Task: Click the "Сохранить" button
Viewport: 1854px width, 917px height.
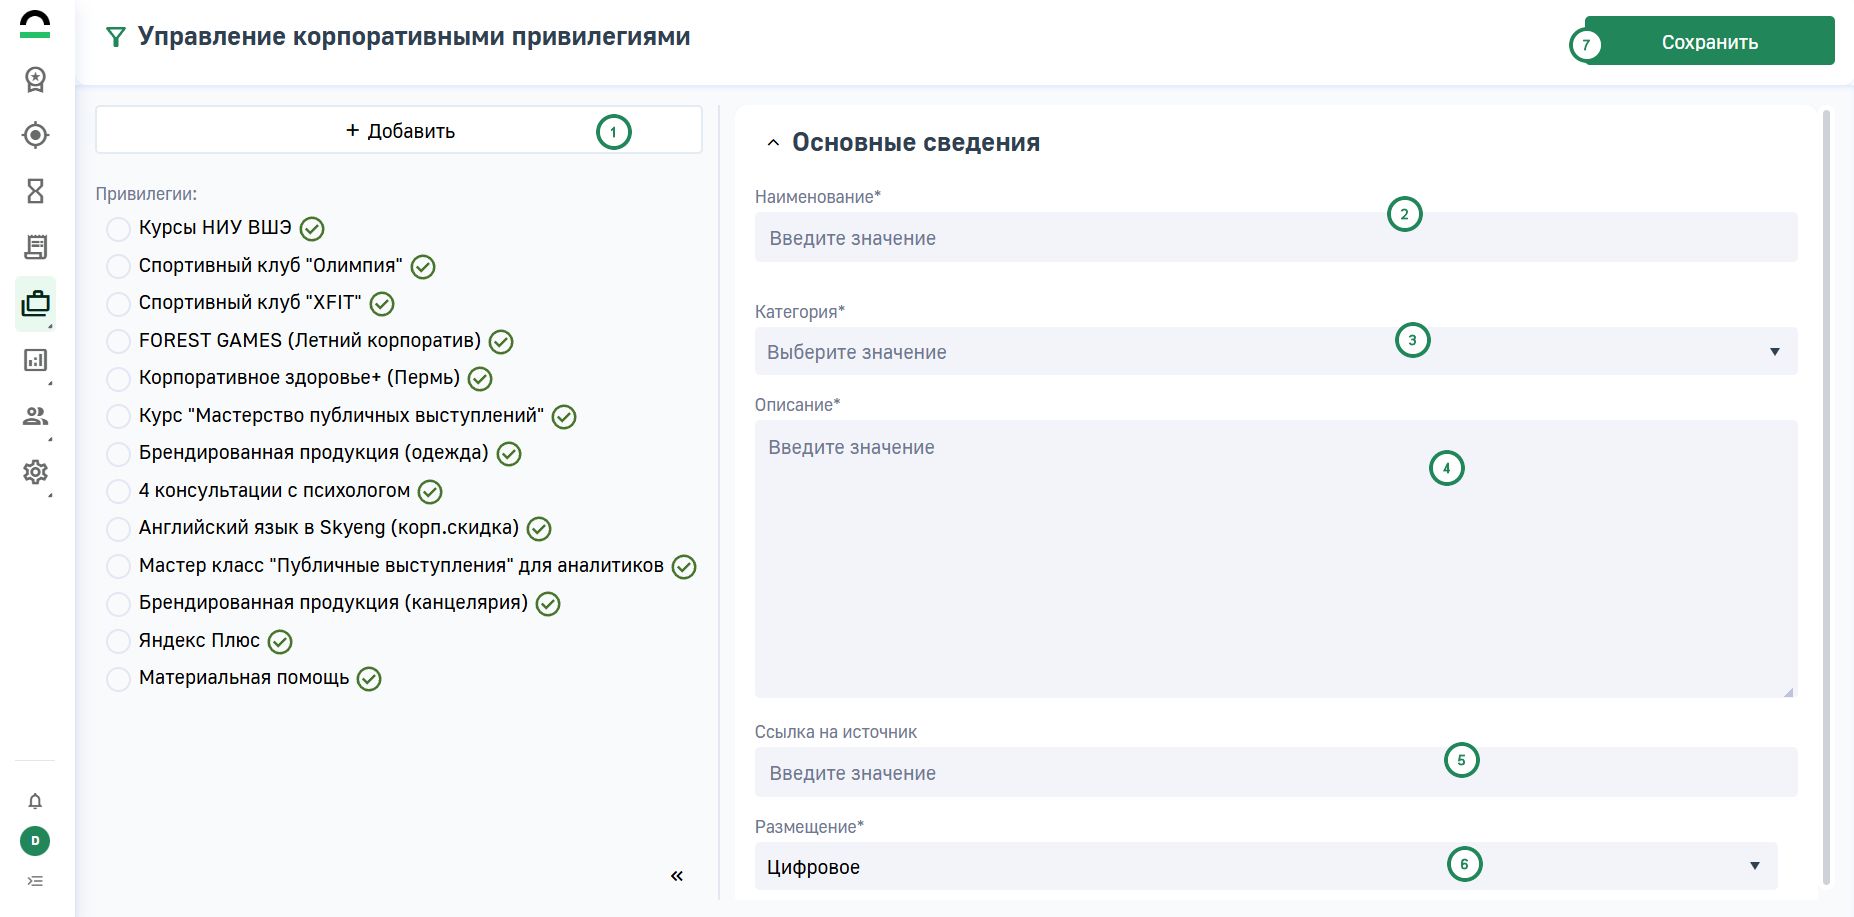Action: click(x=1709, y=42)
